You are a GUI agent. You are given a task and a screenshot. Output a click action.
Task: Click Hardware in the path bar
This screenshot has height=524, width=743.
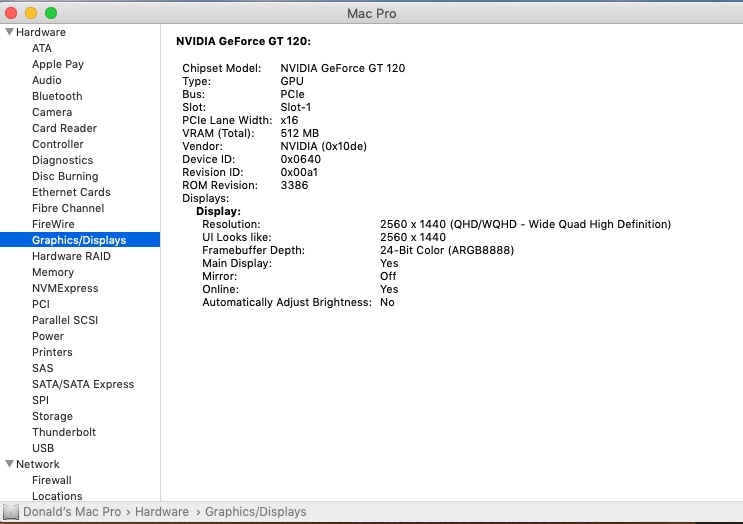click(x=162, y=512)
